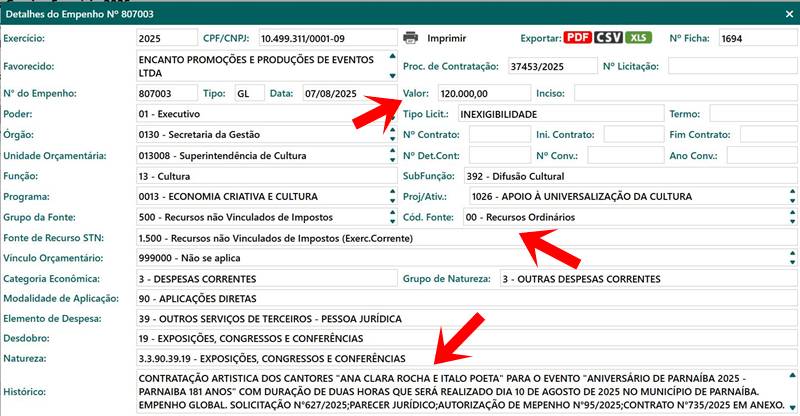Click down arrow on Vínculo Orçamentário field
Screen dimensions: 800x416
click(790, 261)
